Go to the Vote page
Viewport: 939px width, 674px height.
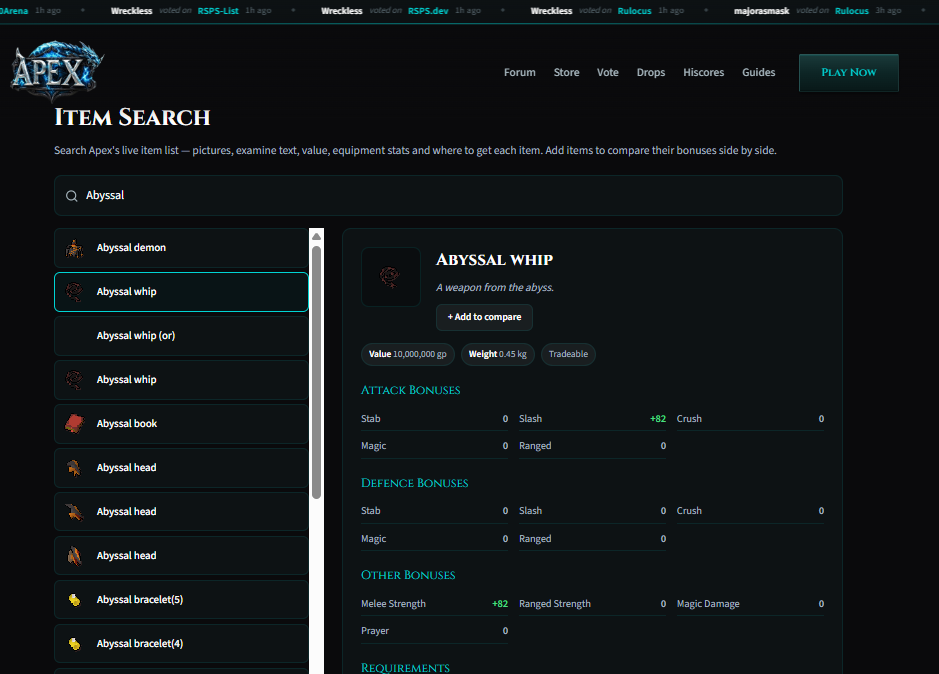tap(608, 72)
